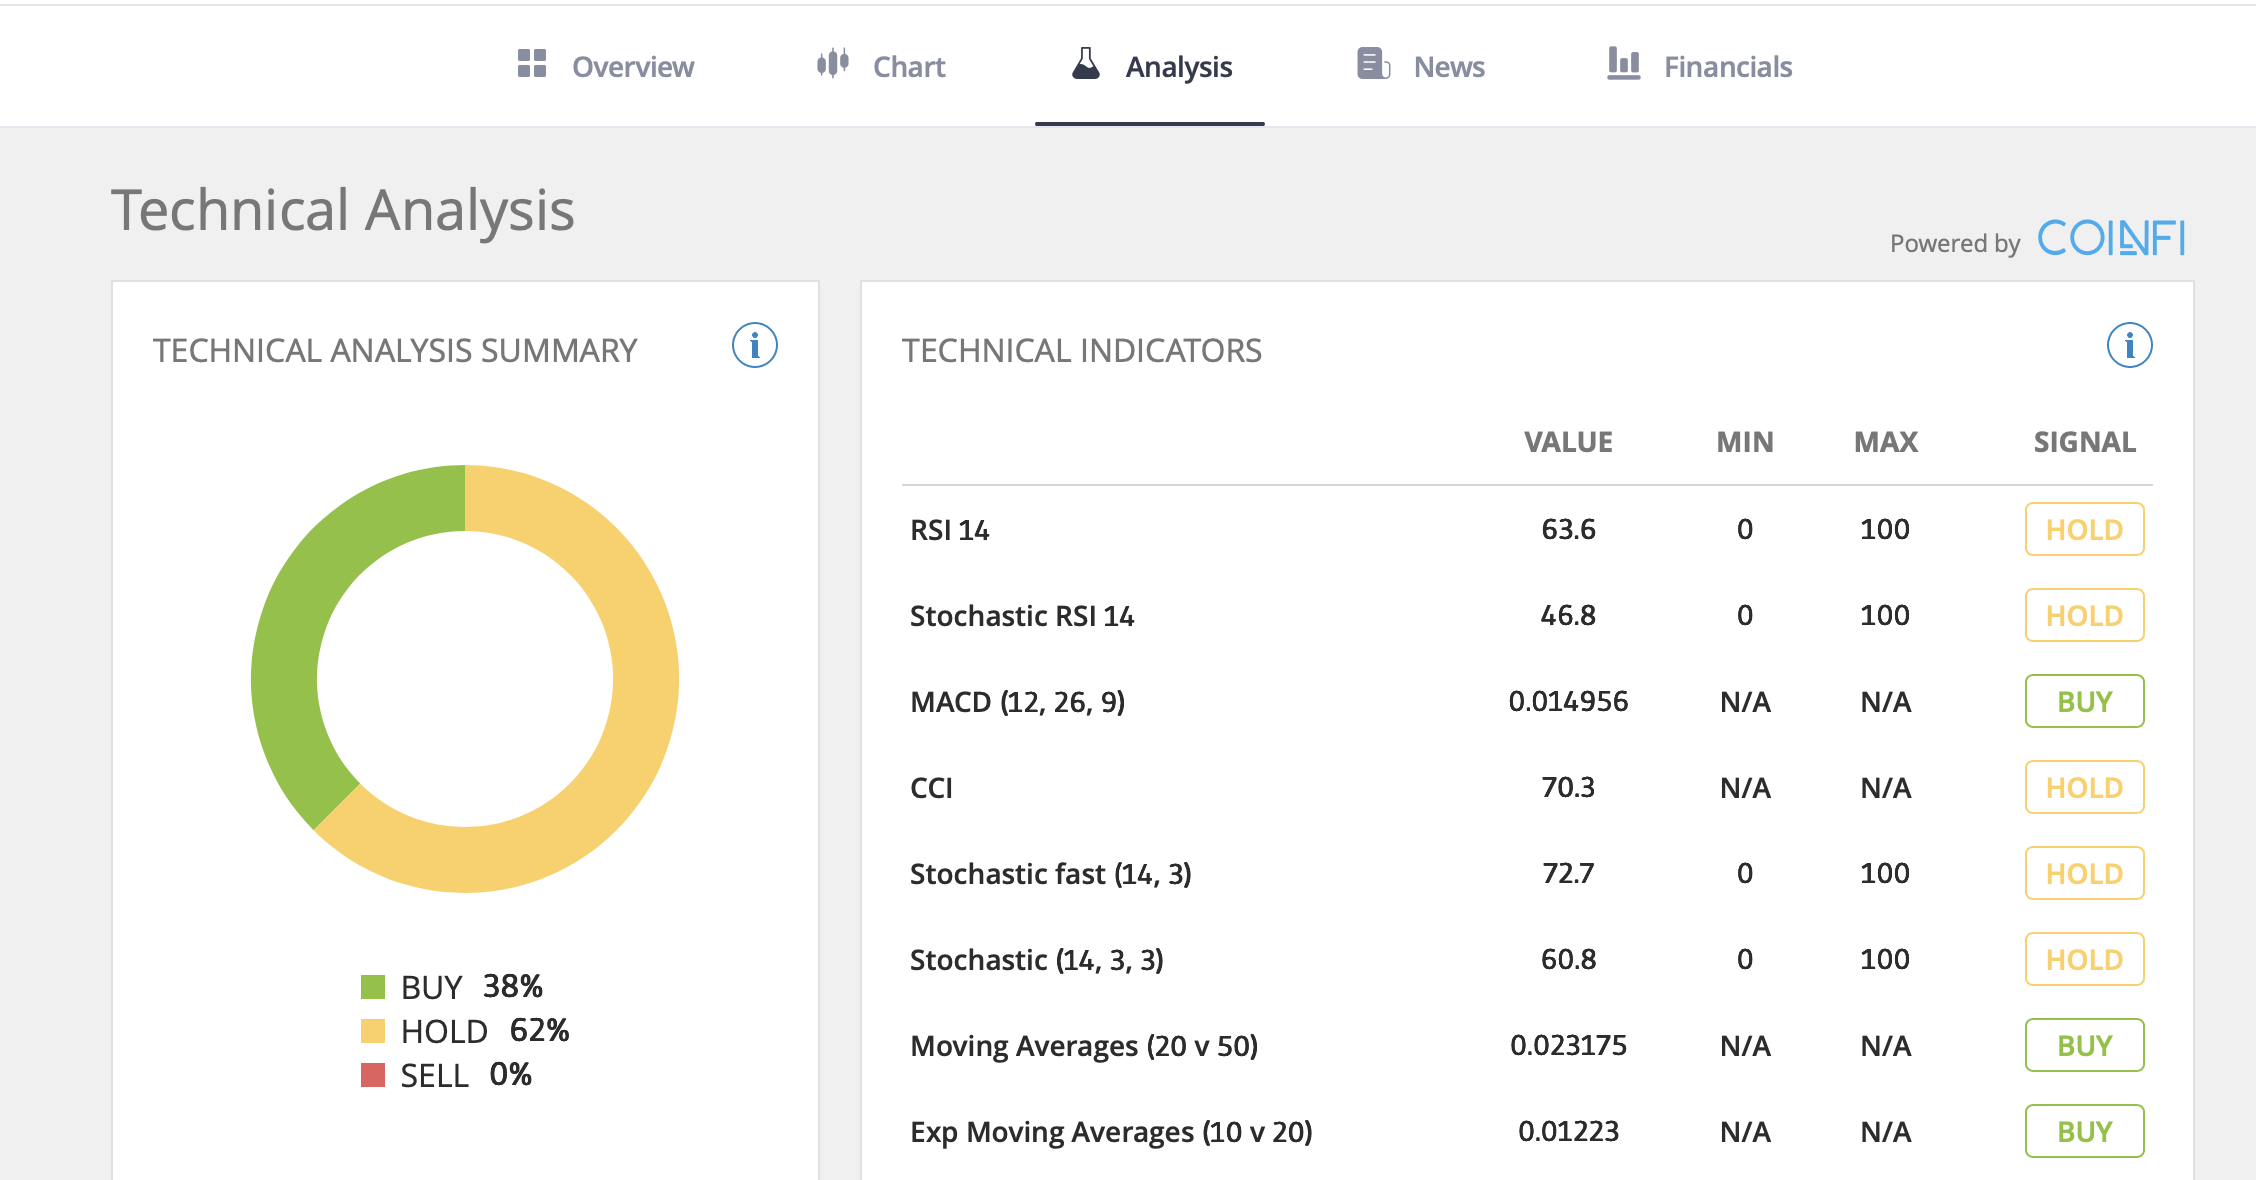Click the Technical Analysis heading
Image resolution: width=2256 pixels, height=1180 pixels.
click(x=343, y=211)
